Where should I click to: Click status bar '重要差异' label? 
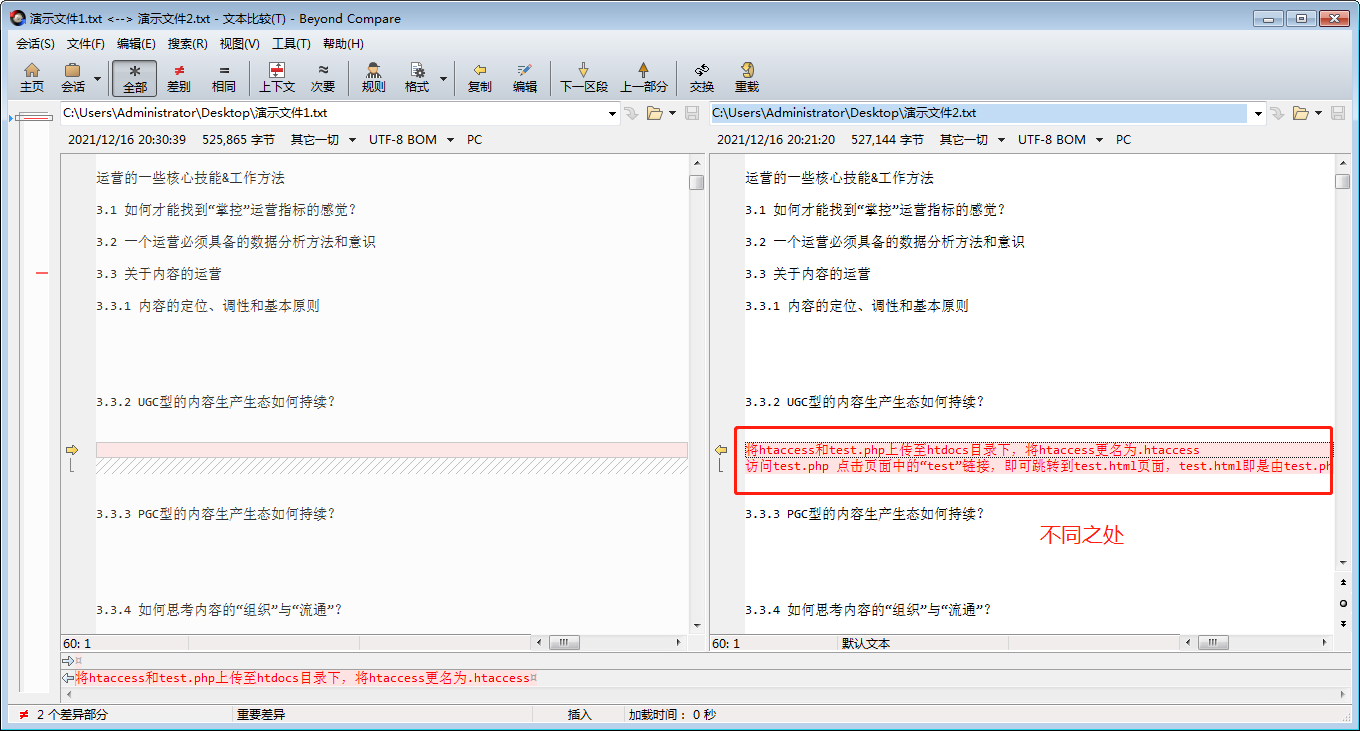click(261, 715)
